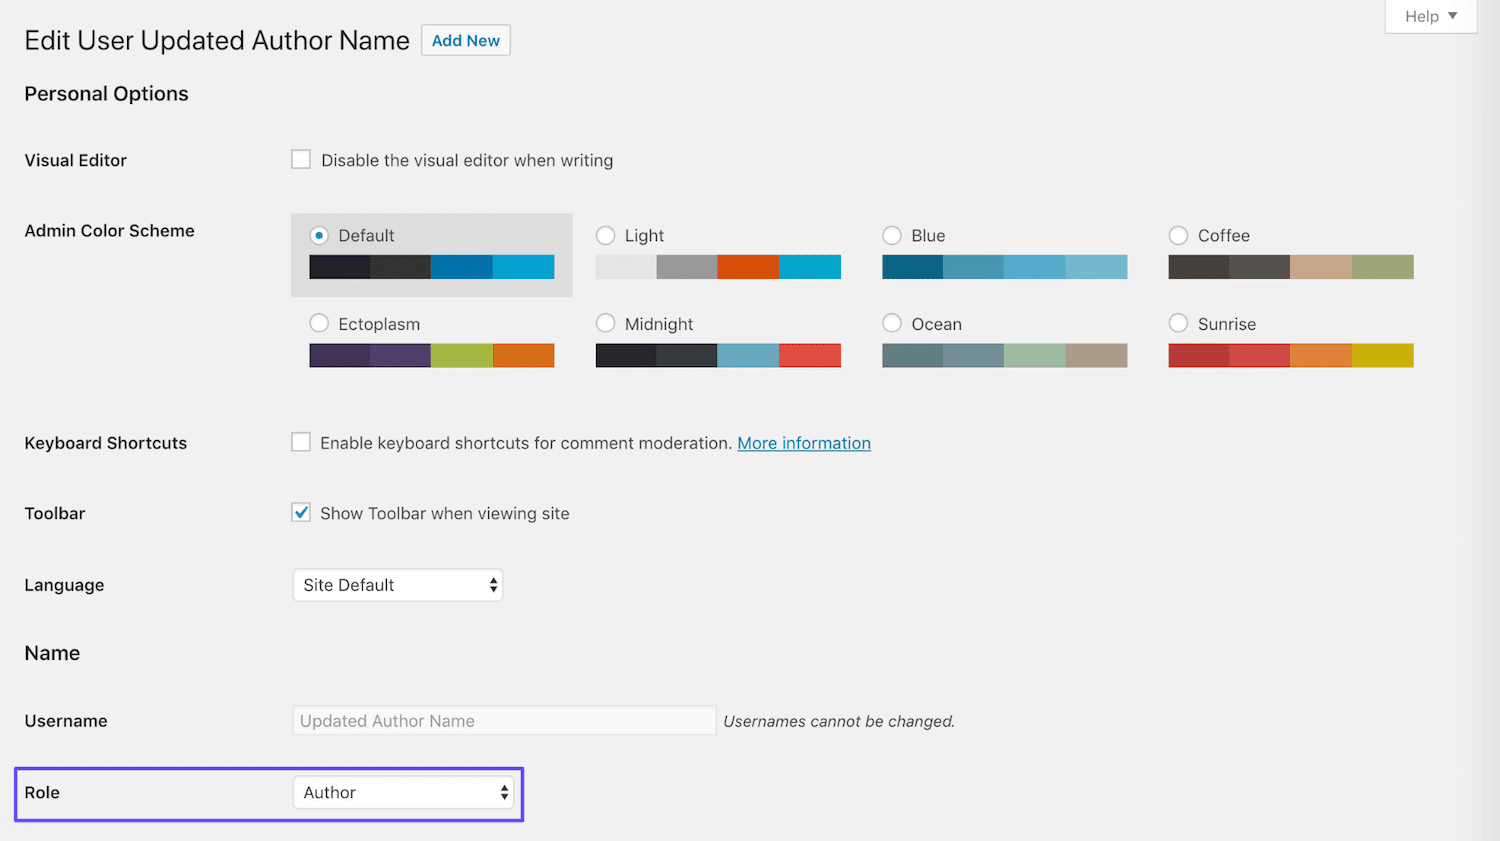Image resolution: width=1500 pixels, height=841 pixels.
Task: Click the Username input field
Action: pyautogui.click(x=503, y=720)
